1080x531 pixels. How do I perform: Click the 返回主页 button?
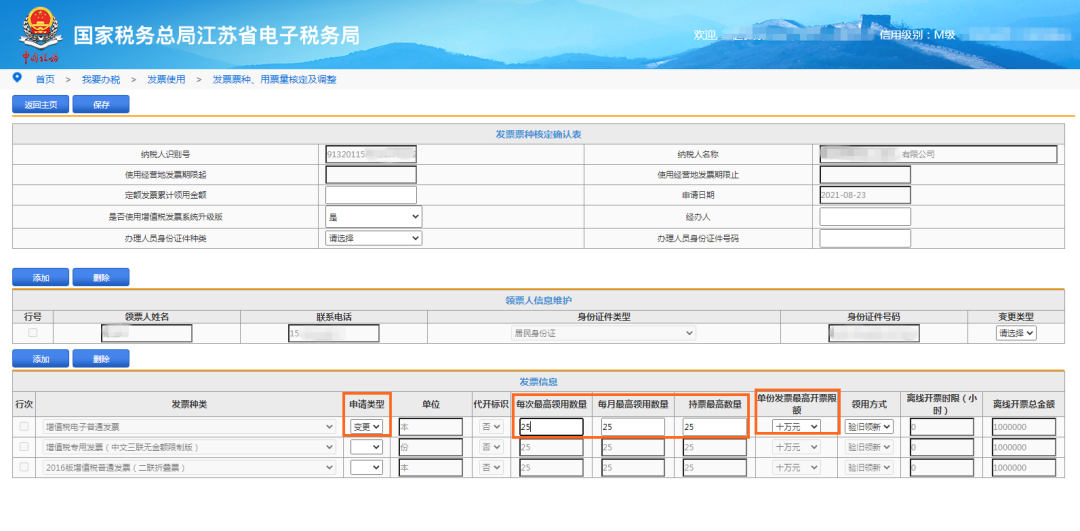point(41,105)
